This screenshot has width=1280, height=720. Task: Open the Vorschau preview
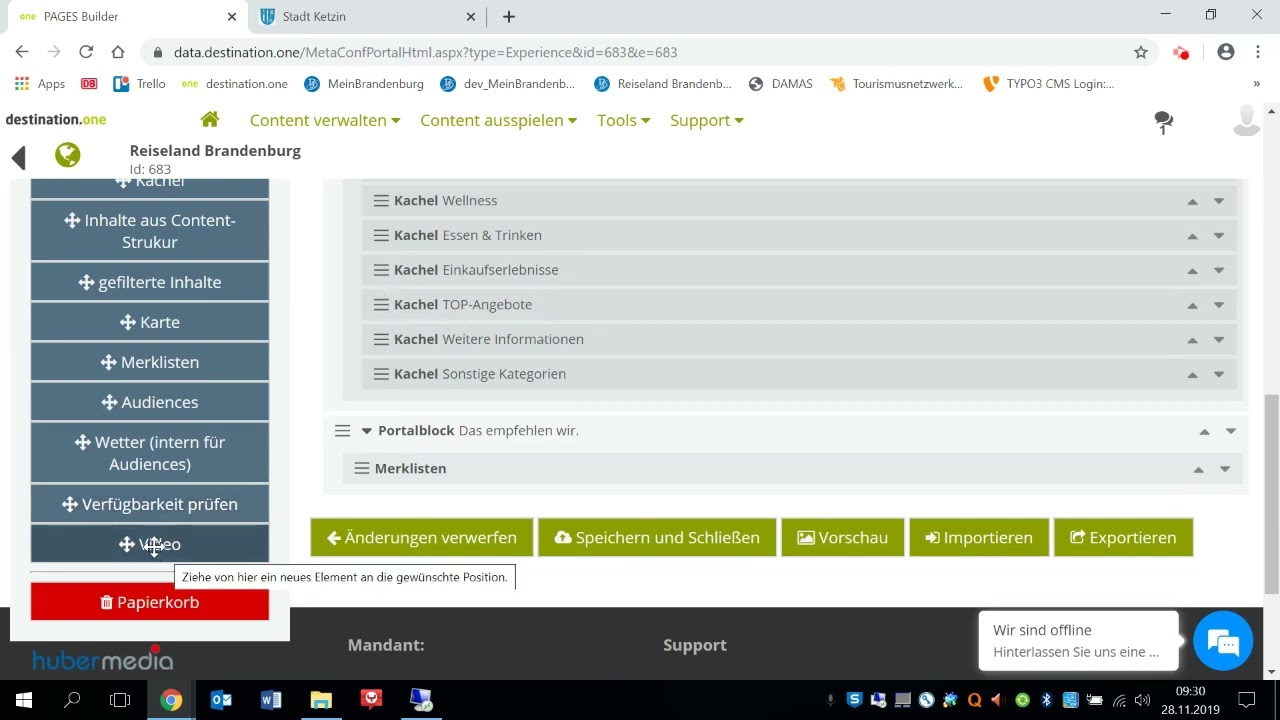click(x=842, y=537)
